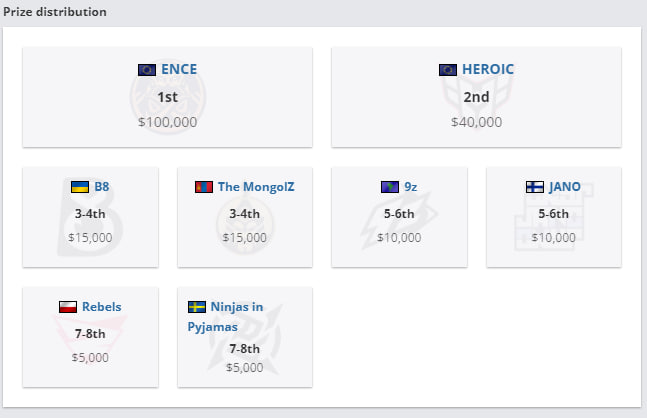647x418 pixels.
Task: Visit The MongolZ team page
Action: pyautogui.click(x=256, y=187)
